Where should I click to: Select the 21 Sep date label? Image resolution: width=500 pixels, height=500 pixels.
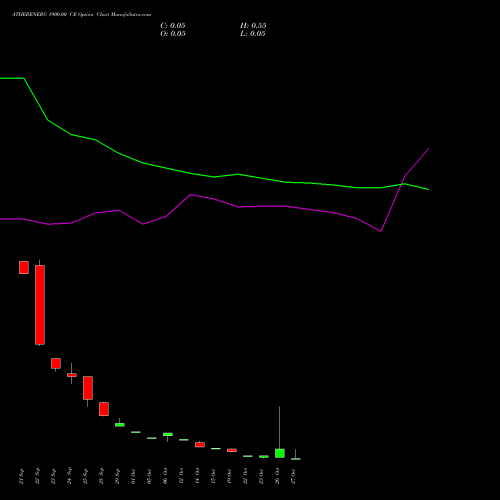point(22,476)
